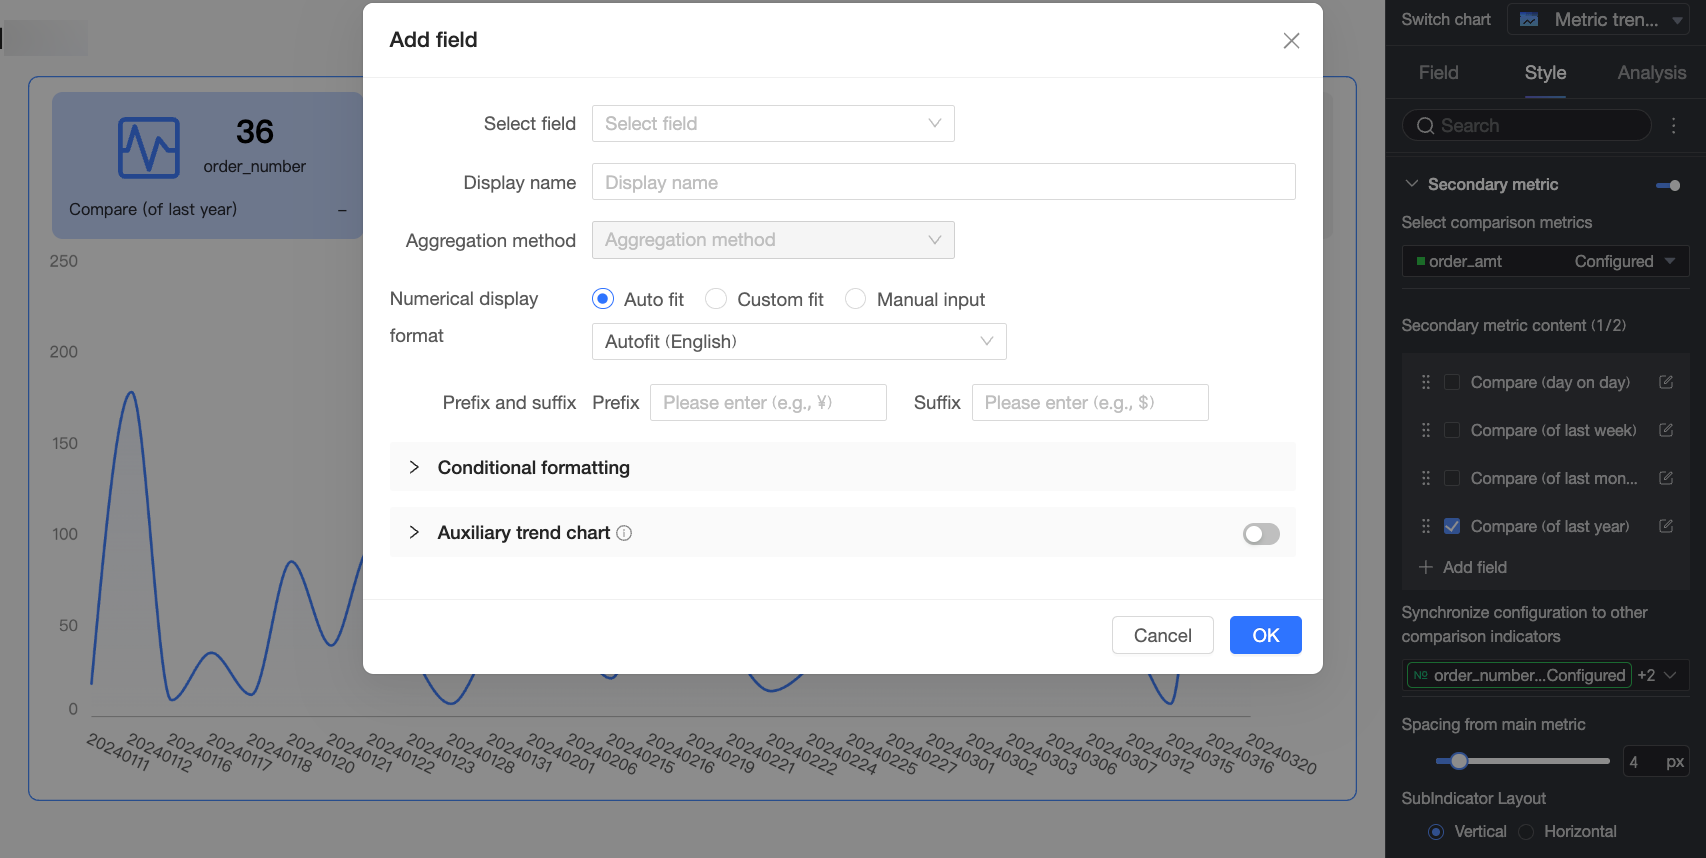Click the info icon beside Auxiliary trend chart
1706x858 pixels.
(x=624, y=533)
